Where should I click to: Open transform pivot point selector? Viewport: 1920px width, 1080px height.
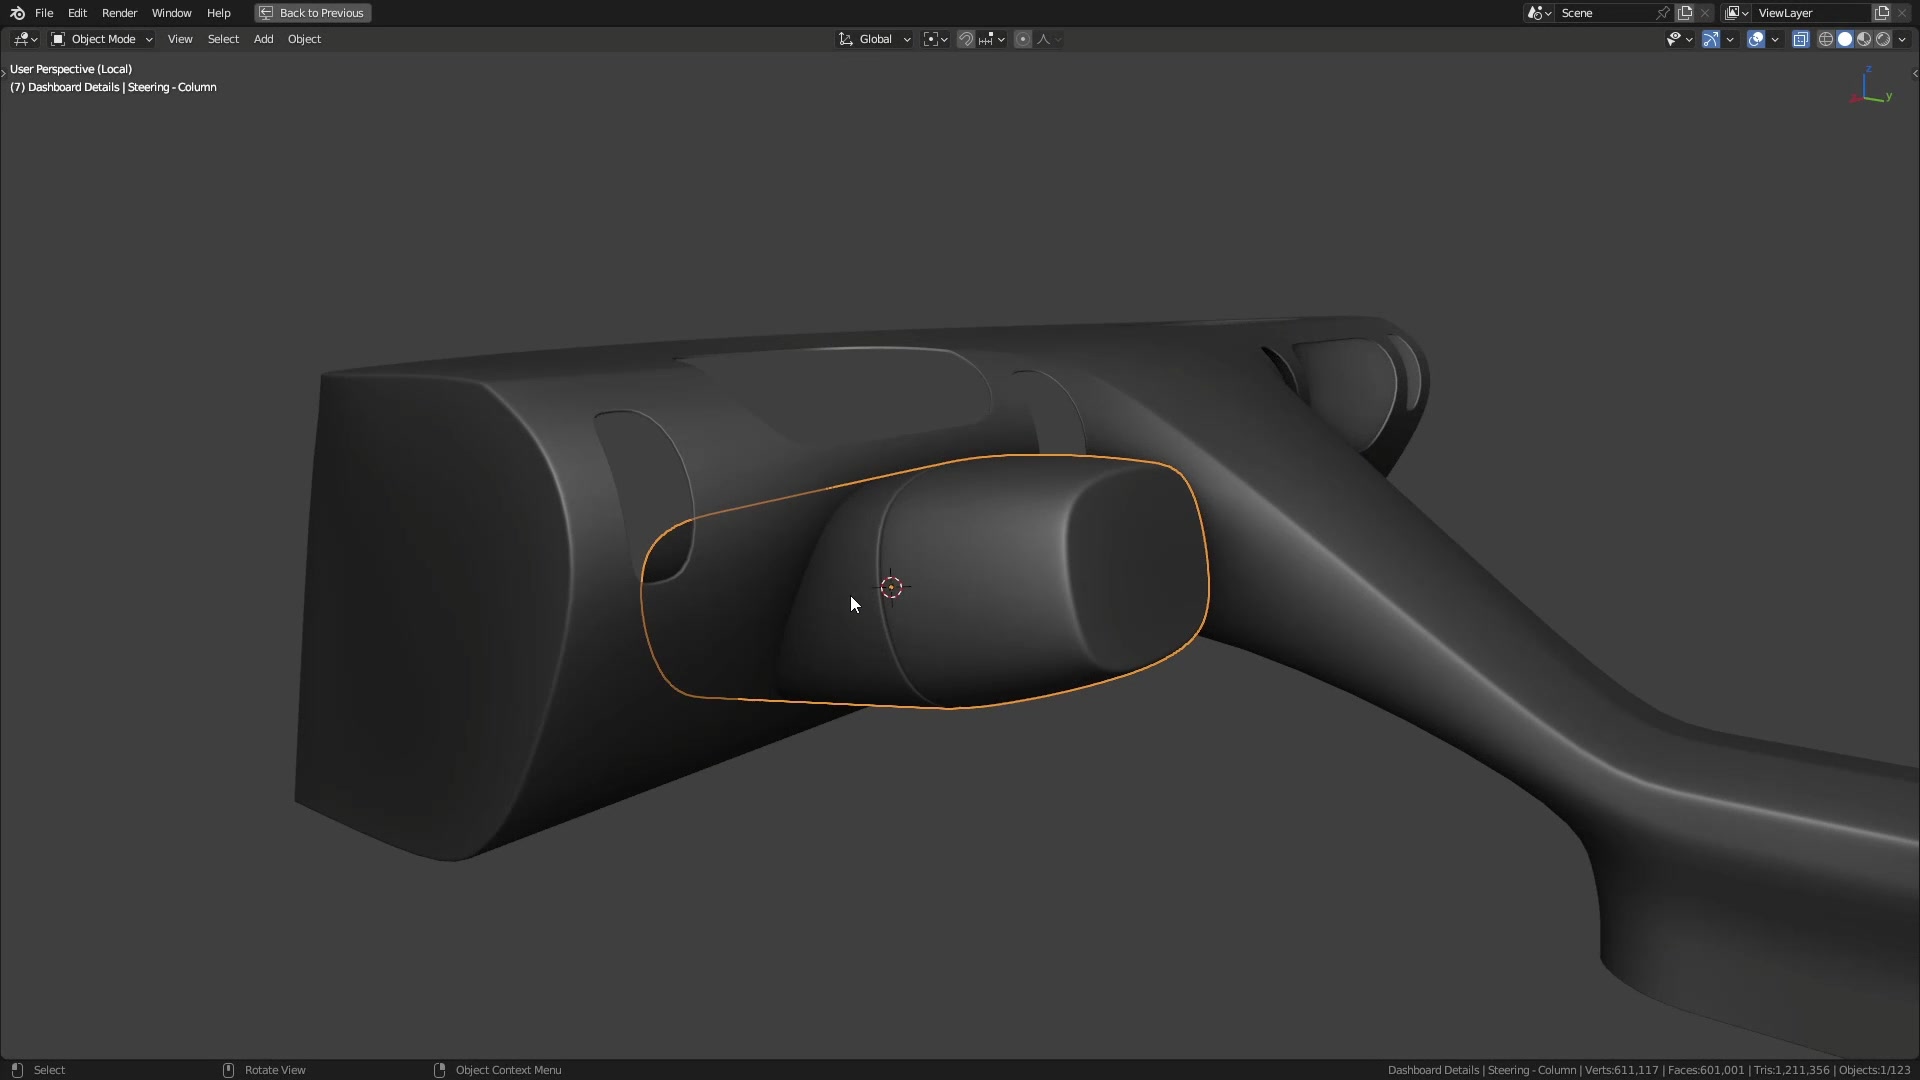pos(935,39)
